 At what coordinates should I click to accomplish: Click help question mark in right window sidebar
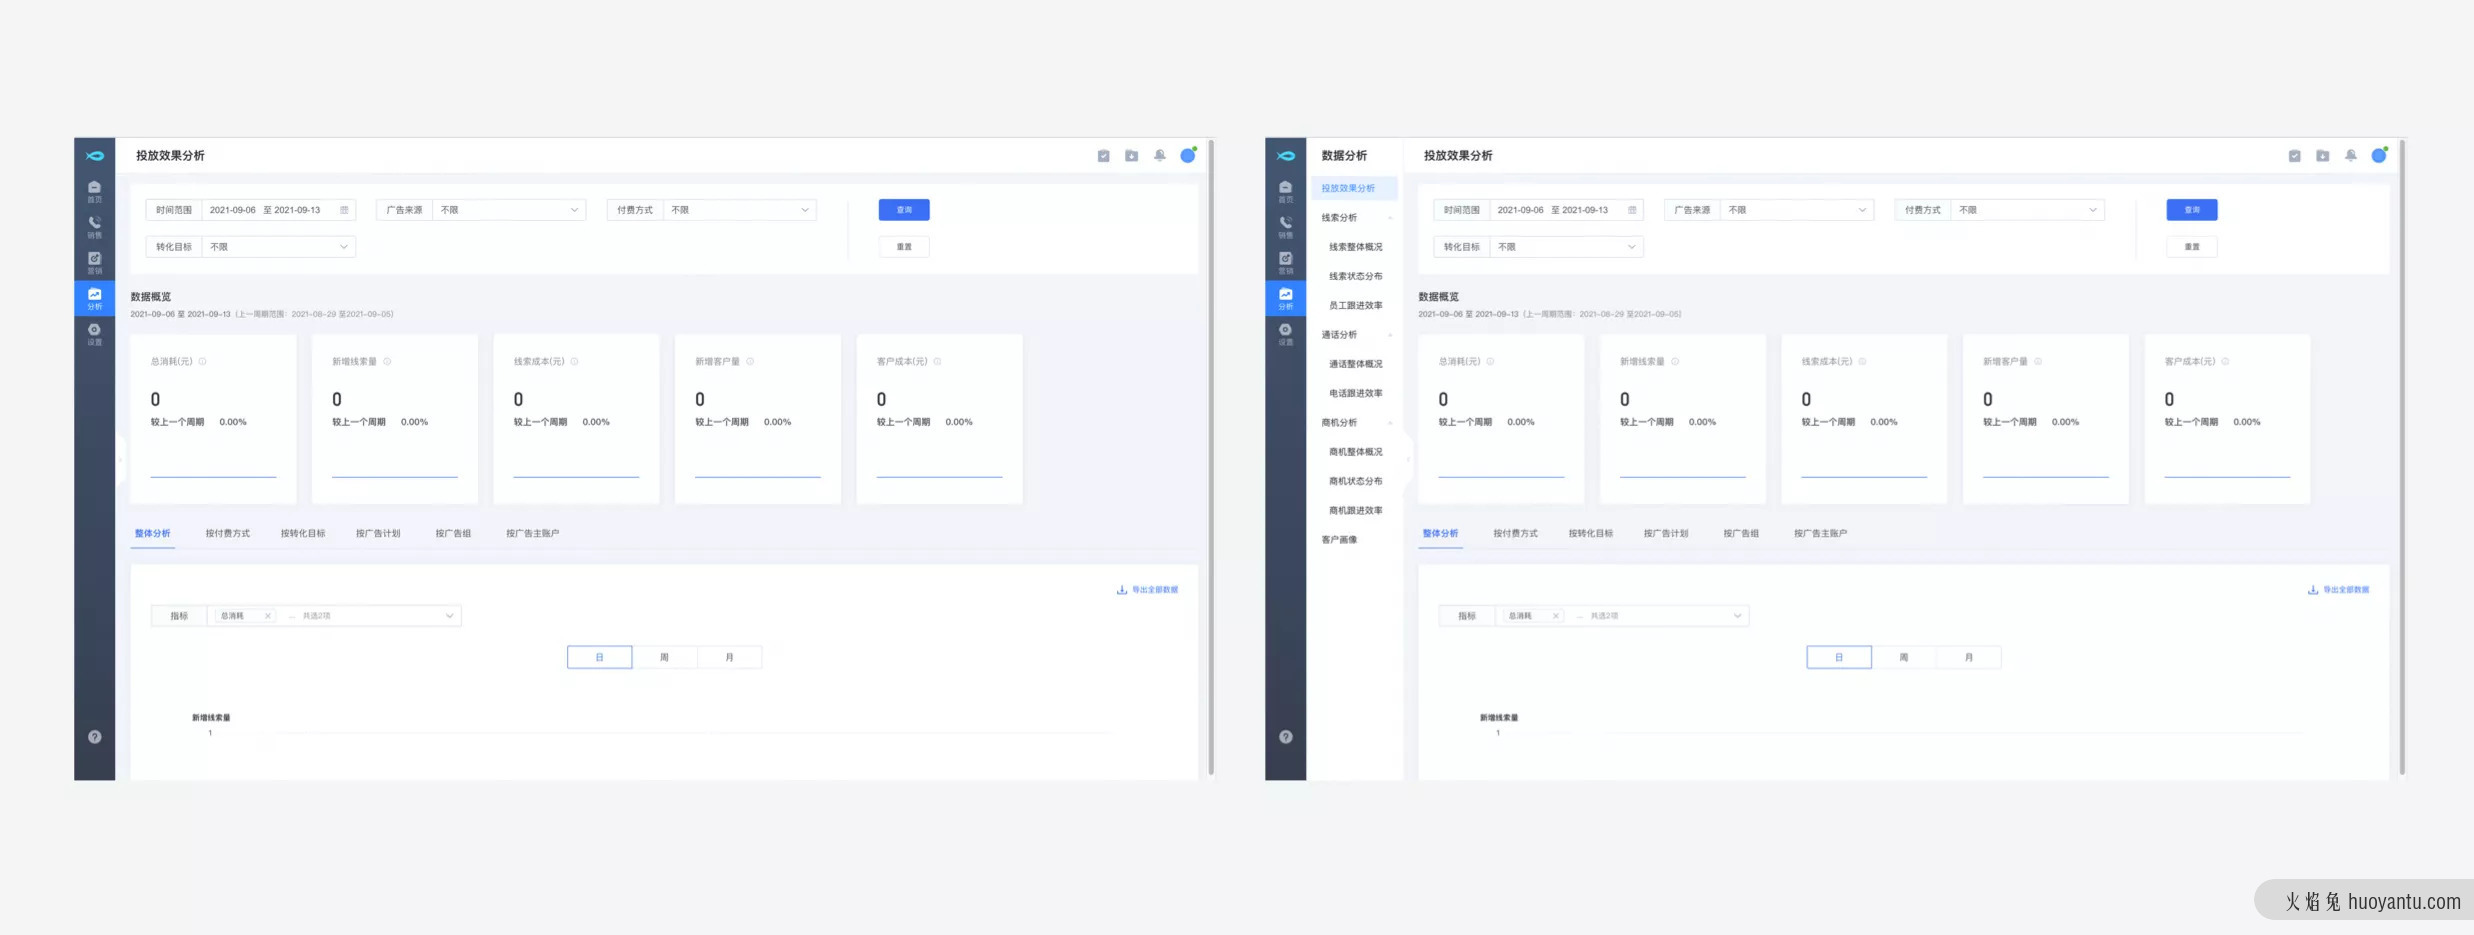[1285, 737]
